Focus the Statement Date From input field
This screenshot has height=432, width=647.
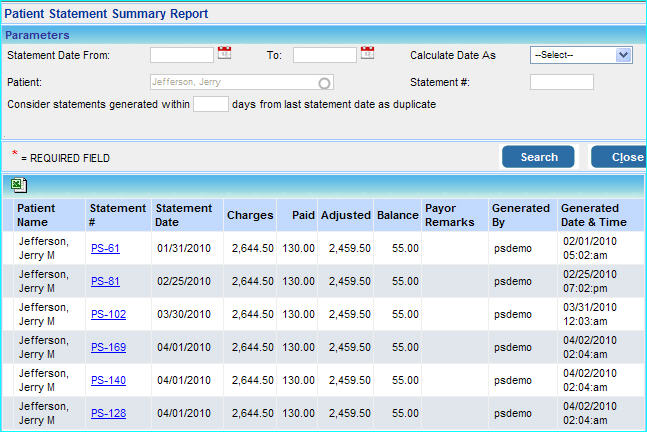point(181,55)
